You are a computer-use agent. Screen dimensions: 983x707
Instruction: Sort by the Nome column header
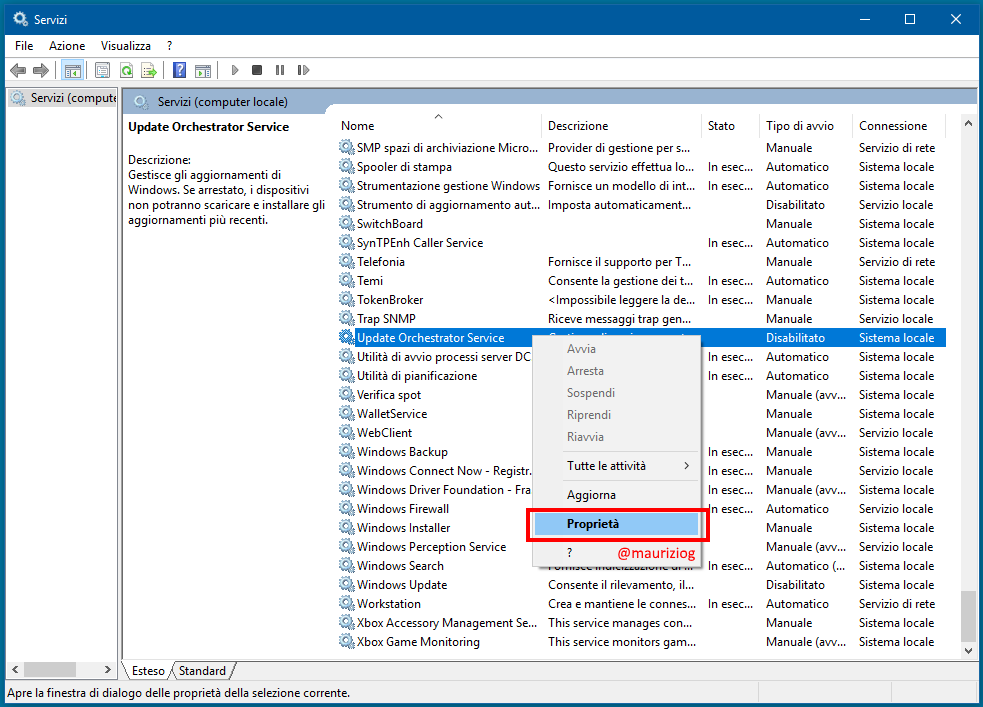(x=438, y=125)
